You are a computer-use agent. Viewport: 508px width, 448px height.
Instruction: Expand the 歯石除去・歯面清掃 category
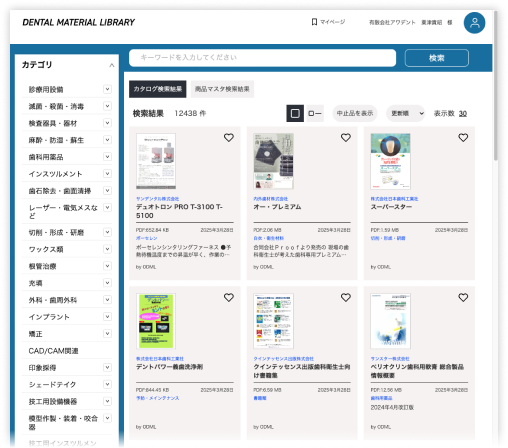click(107, 191)
